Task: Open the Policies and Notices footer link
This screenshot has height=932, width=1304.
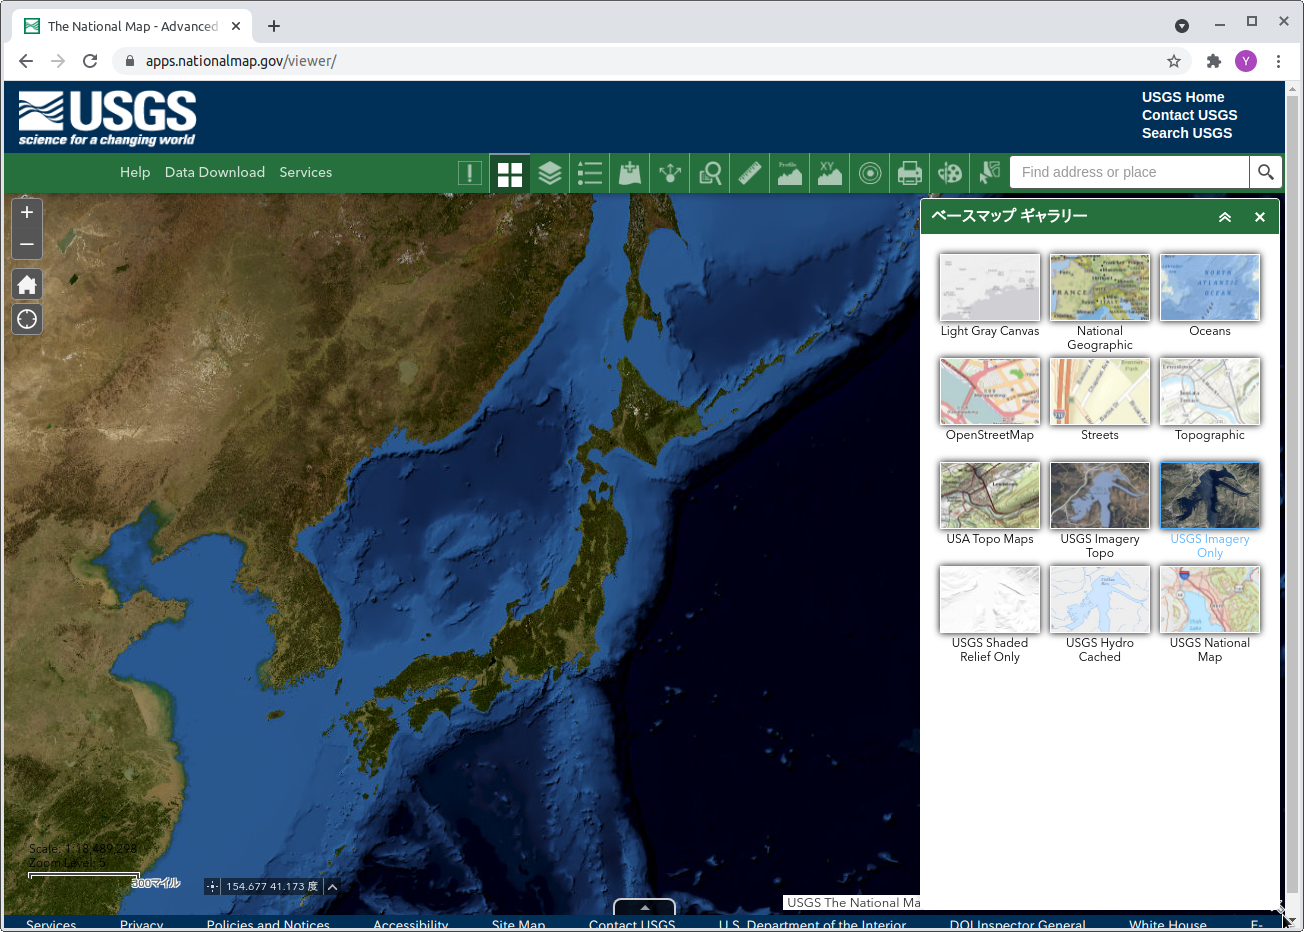Action: (x=268, y=924)
